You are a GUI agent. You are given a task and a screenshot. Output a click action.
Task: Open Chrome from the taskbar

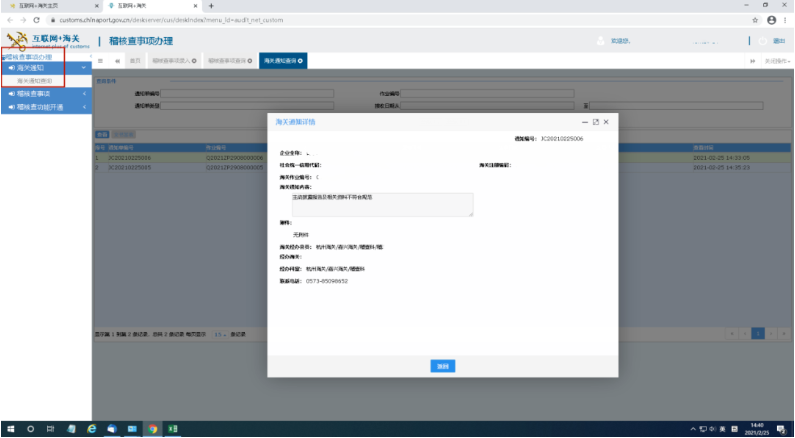coord(153,429)
